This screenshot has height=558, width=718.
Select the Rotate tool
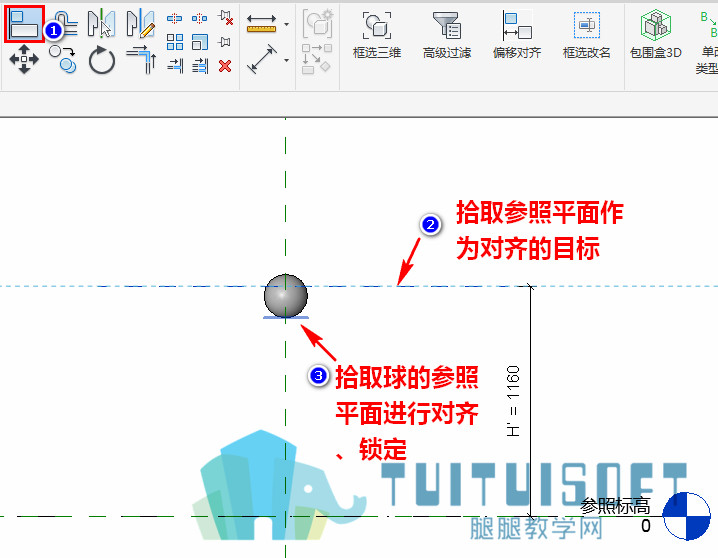click(x=102, y=60)
